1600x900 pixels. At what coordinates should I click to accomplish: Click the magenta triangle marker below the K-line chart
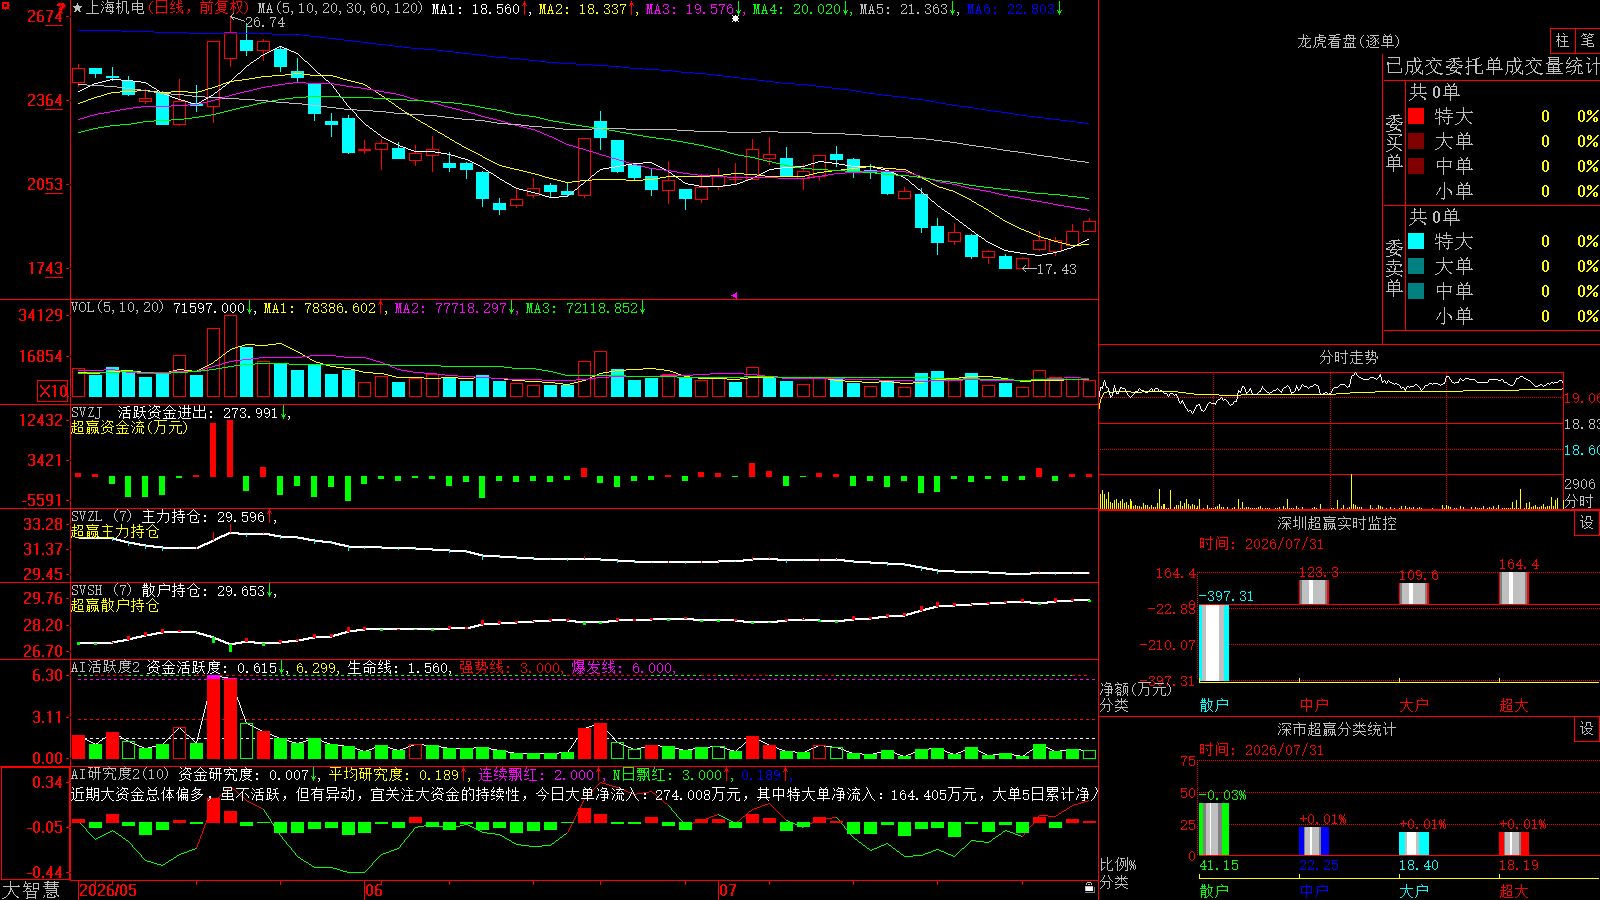coord(734,295)
